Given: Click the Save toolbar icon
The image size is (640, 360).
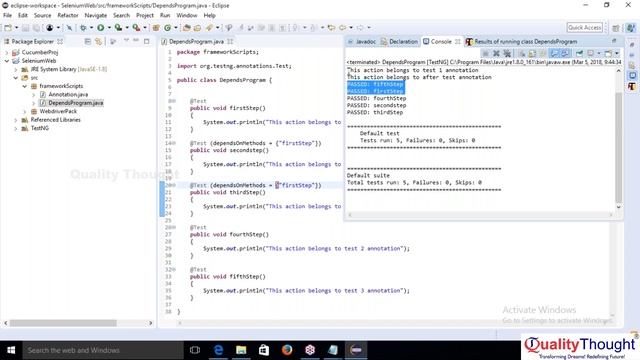Looking at the screenshot, I should (25, 28).
